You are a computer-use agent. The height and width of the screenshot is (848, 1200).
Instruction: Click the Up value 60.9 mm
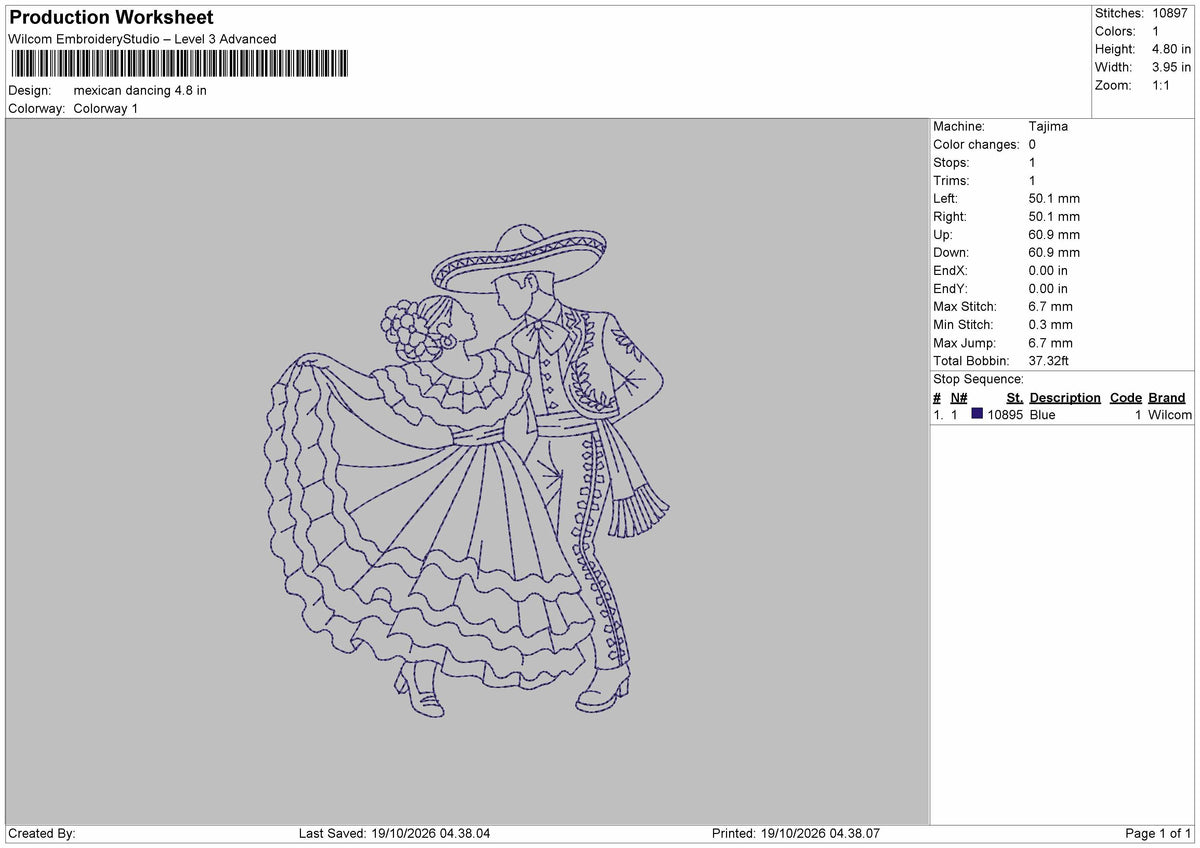[x=1054, y=234]
